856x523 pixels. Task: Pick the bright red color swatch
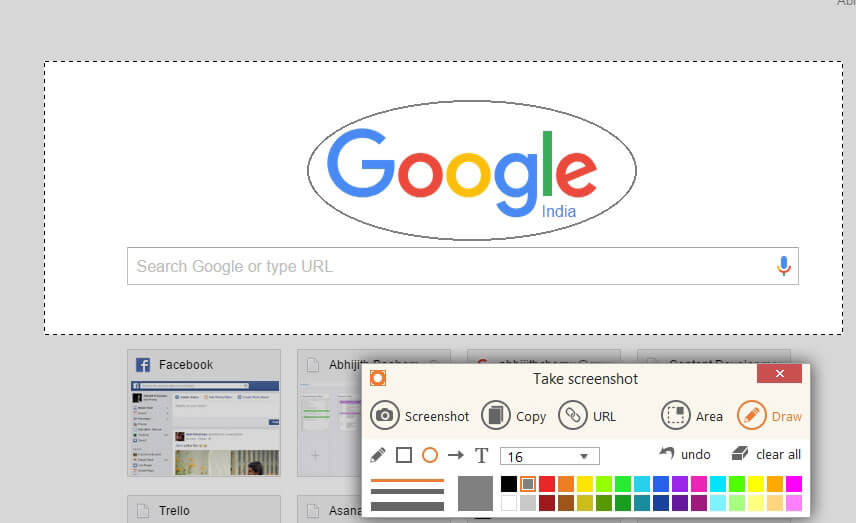(546, 484)
